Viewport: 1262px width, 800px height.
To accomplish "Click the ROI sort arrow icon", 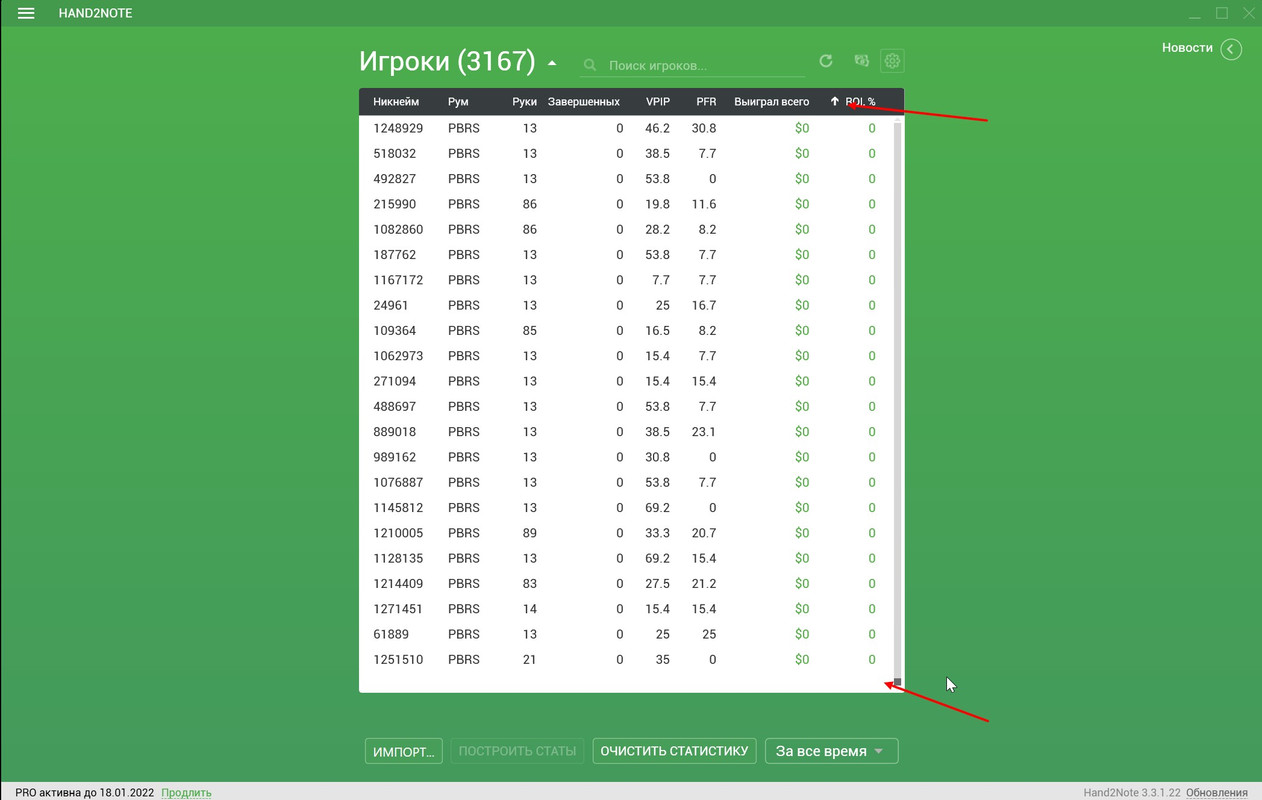I will (834, 101).
